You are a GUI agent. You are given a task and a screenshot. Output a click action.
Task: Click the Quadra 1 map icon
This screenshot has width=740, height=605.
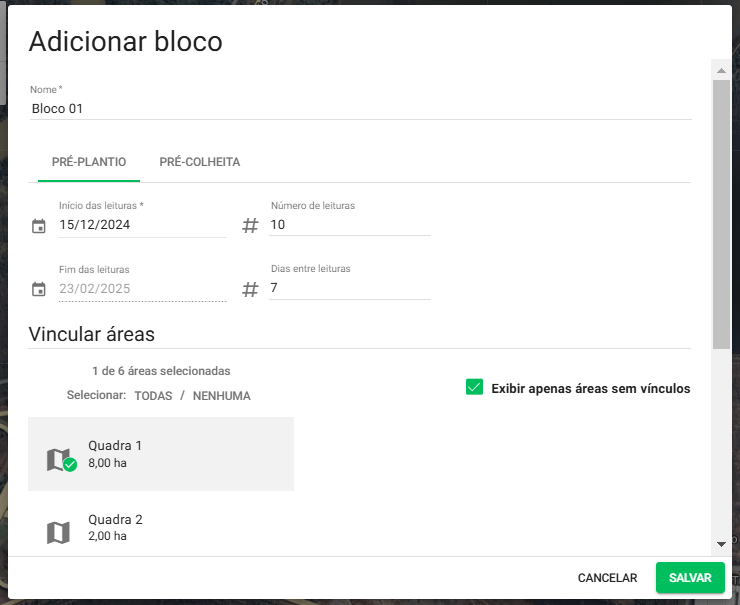point(59,459)
